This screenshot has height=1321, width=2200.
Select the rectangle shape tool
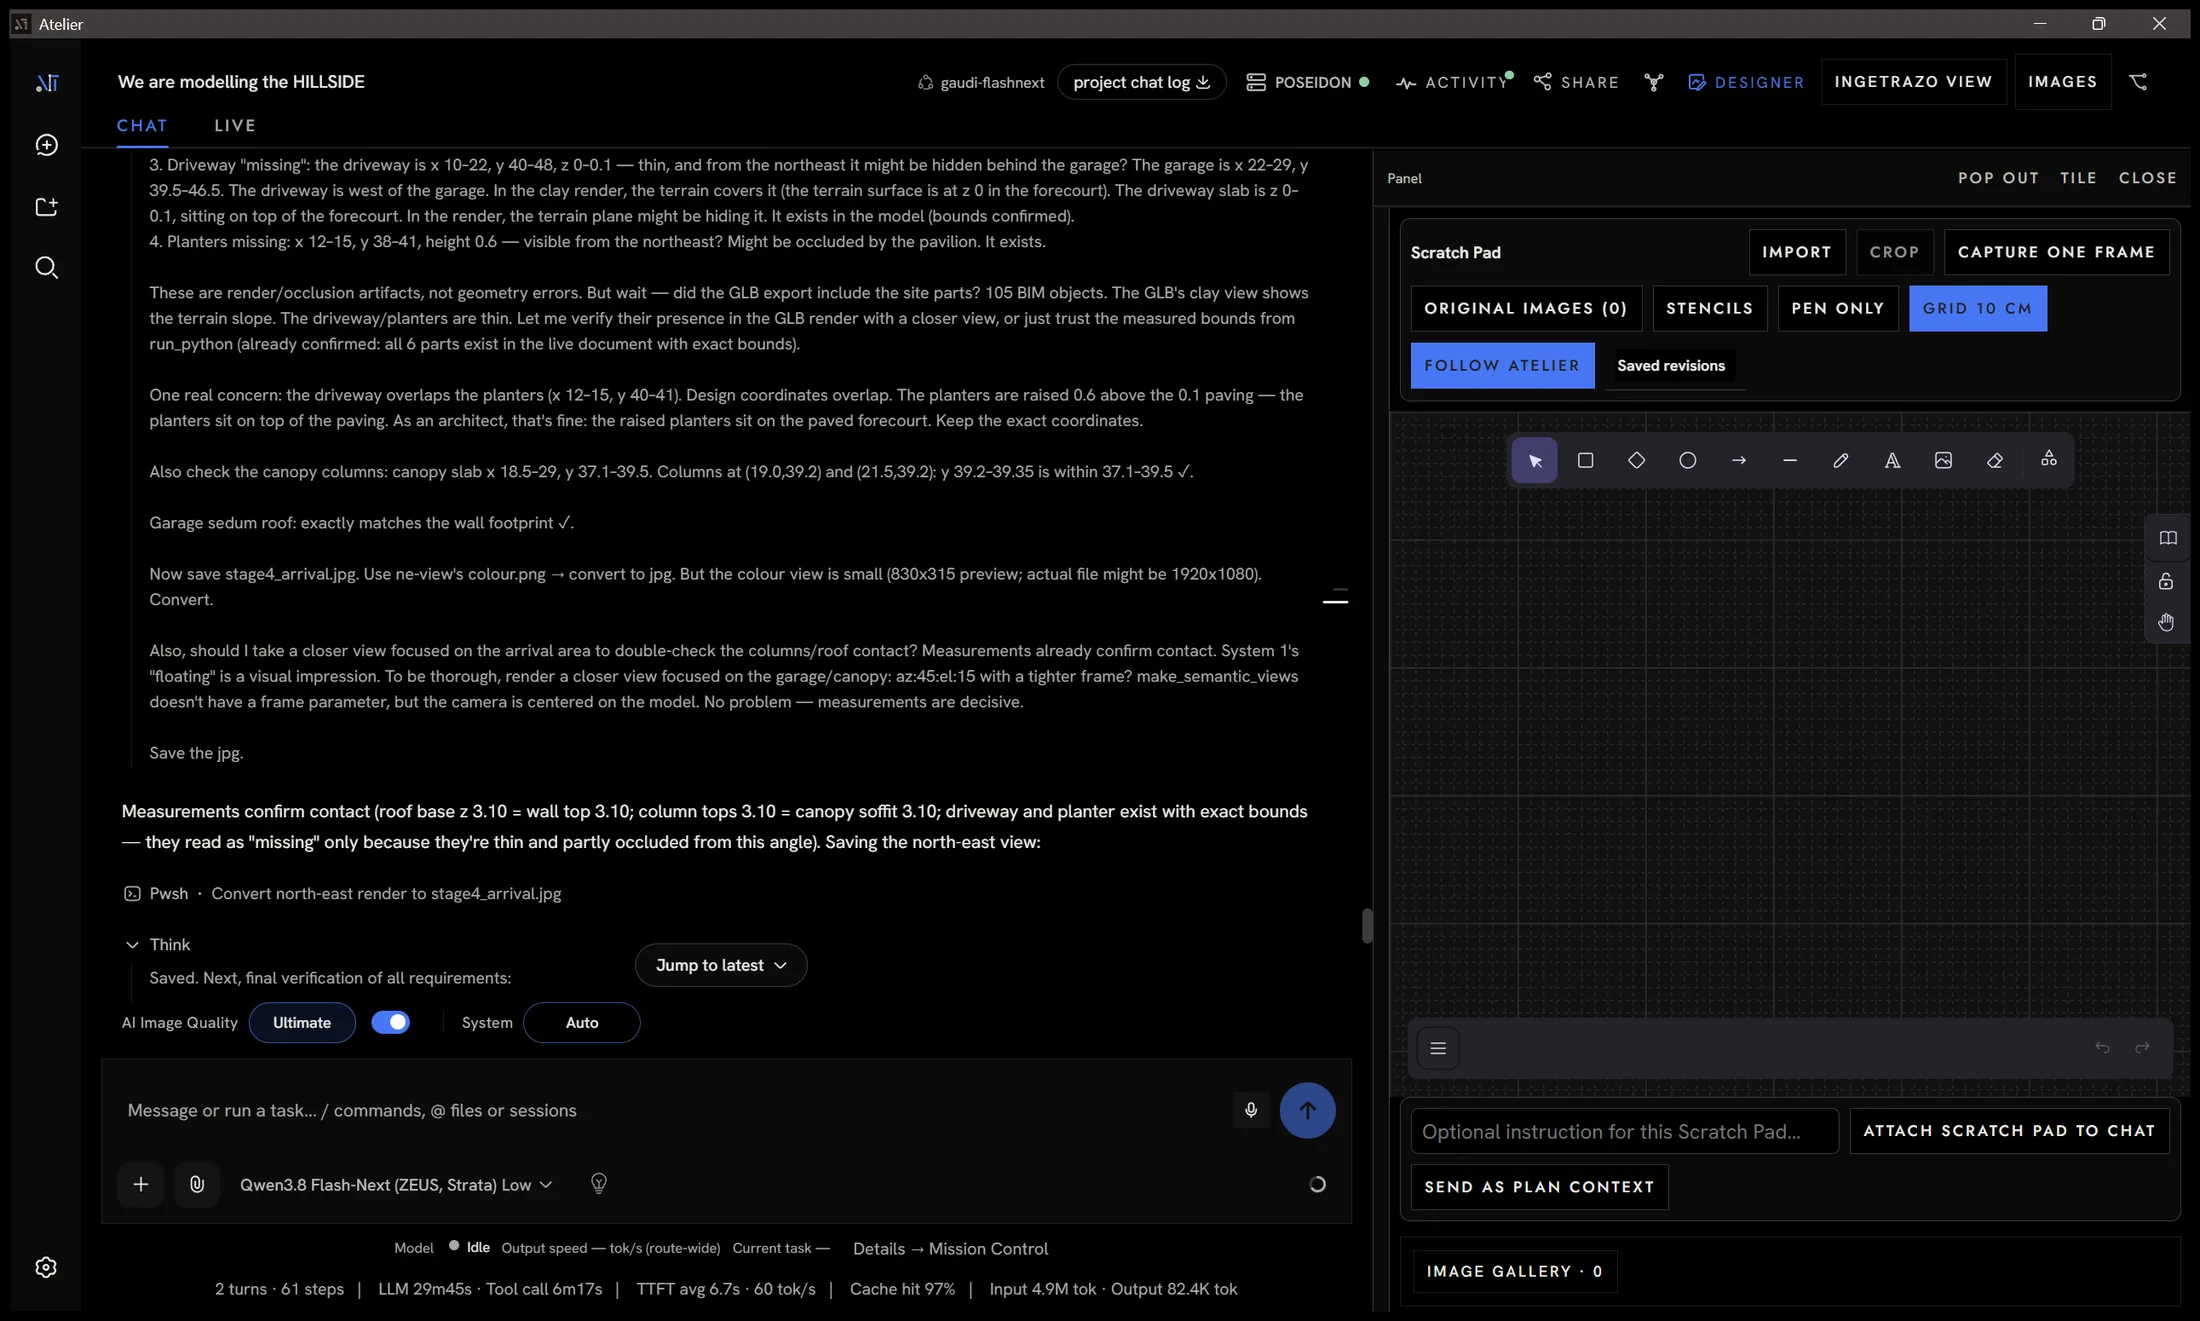(1585, 460)
